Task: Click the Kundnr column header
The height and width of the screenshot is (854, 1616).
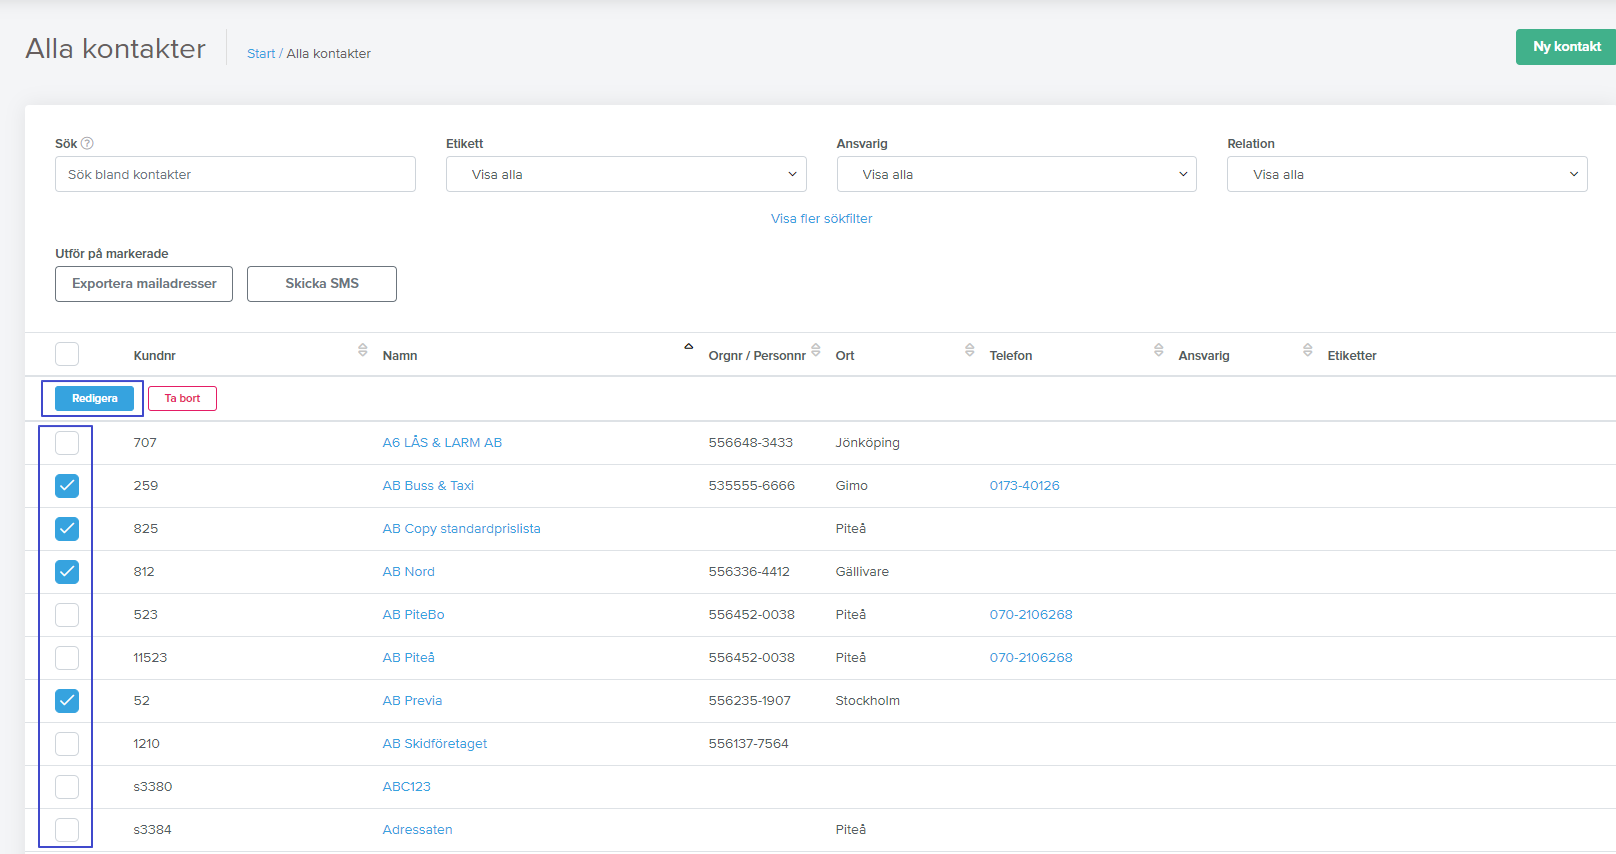Action: (154, 356)
